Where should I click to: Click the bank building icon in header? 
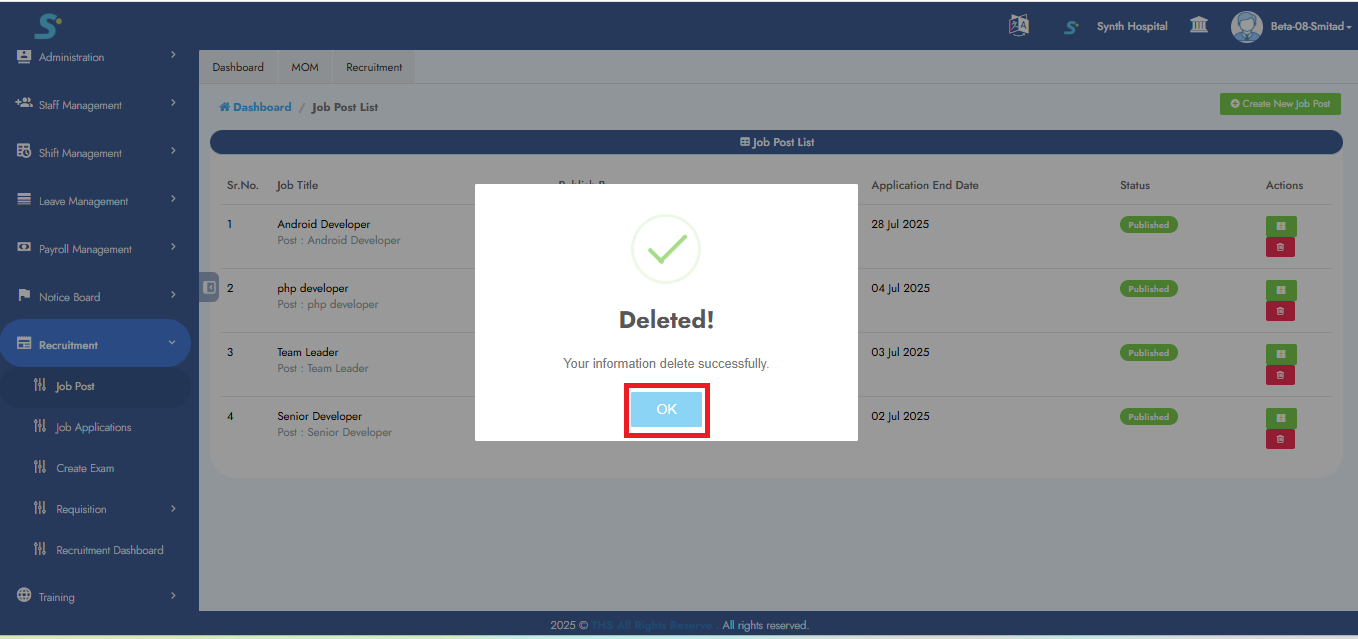point(1198,26)
